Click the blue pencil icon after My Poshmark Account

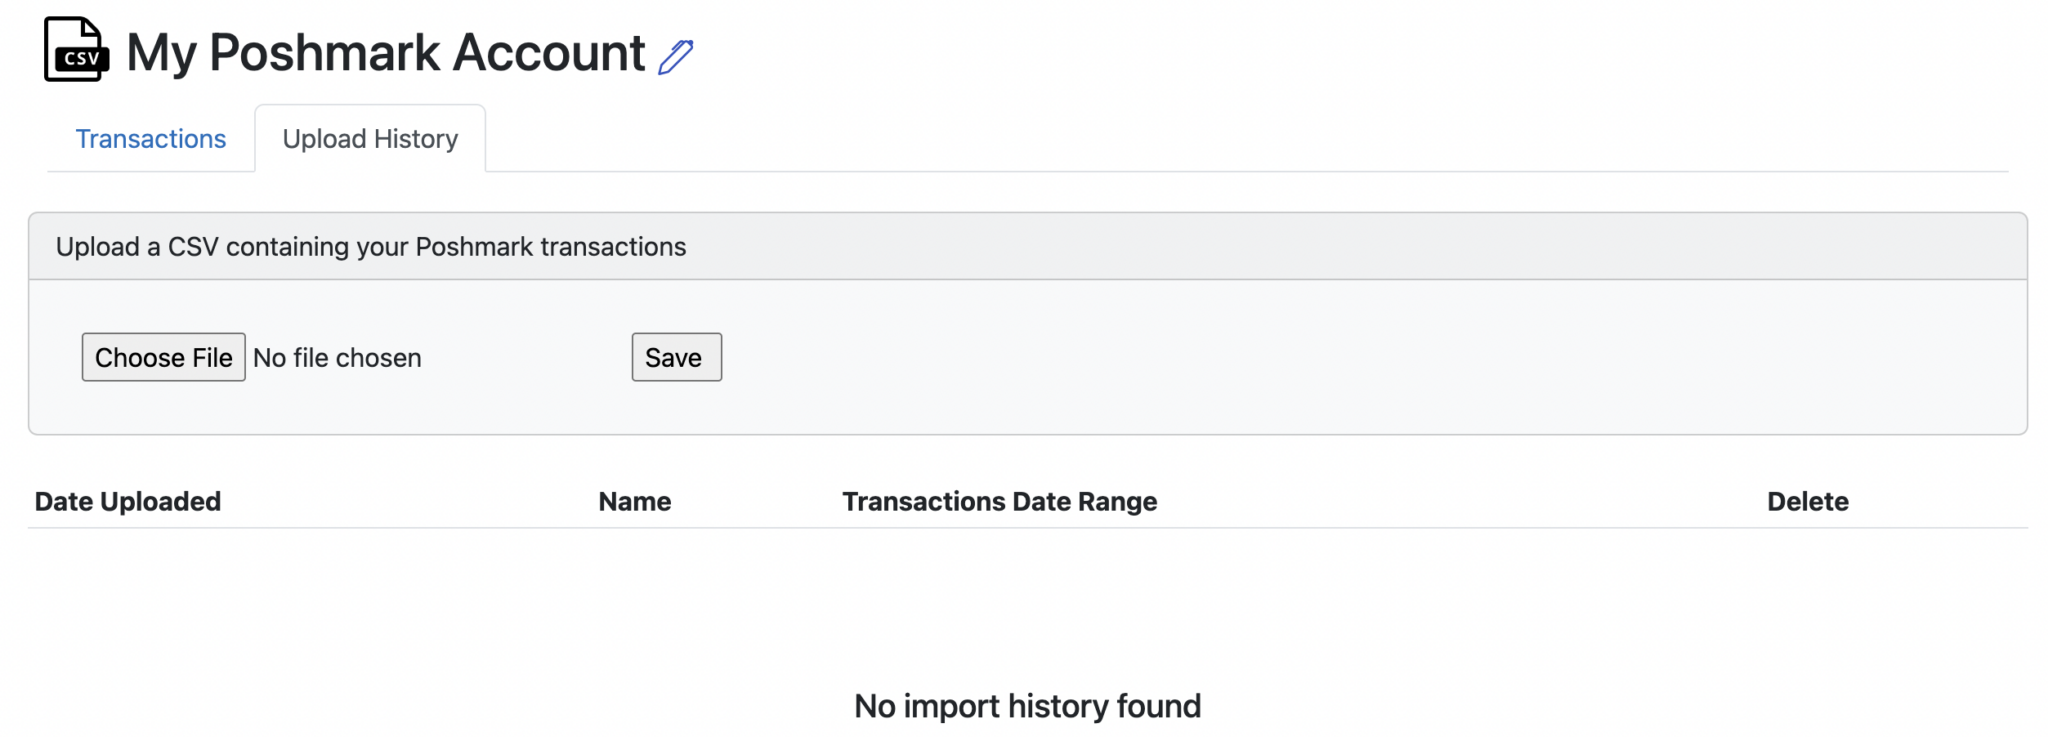coord(676,58)
